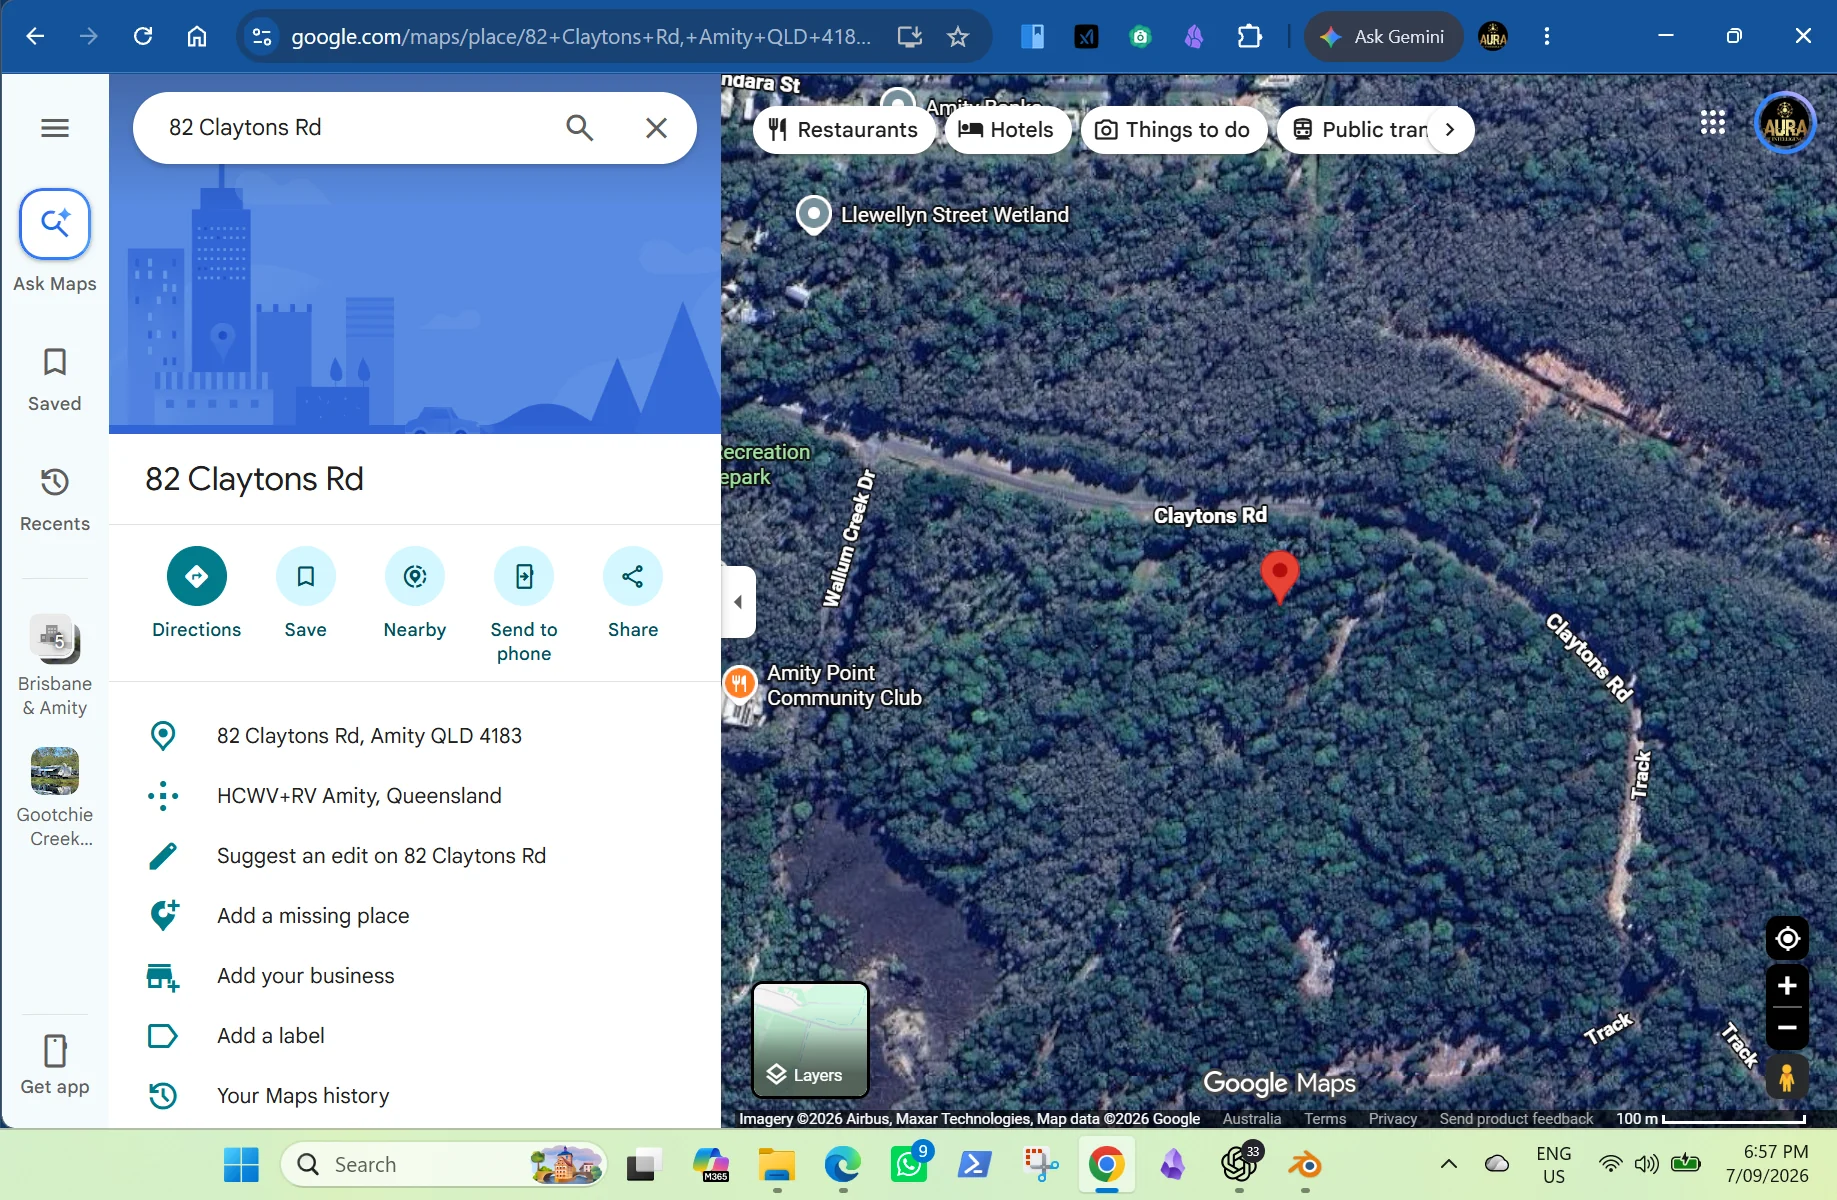1837x1200 pixels.
Task: Open Ask Maps
Action: tap(55, 243)
